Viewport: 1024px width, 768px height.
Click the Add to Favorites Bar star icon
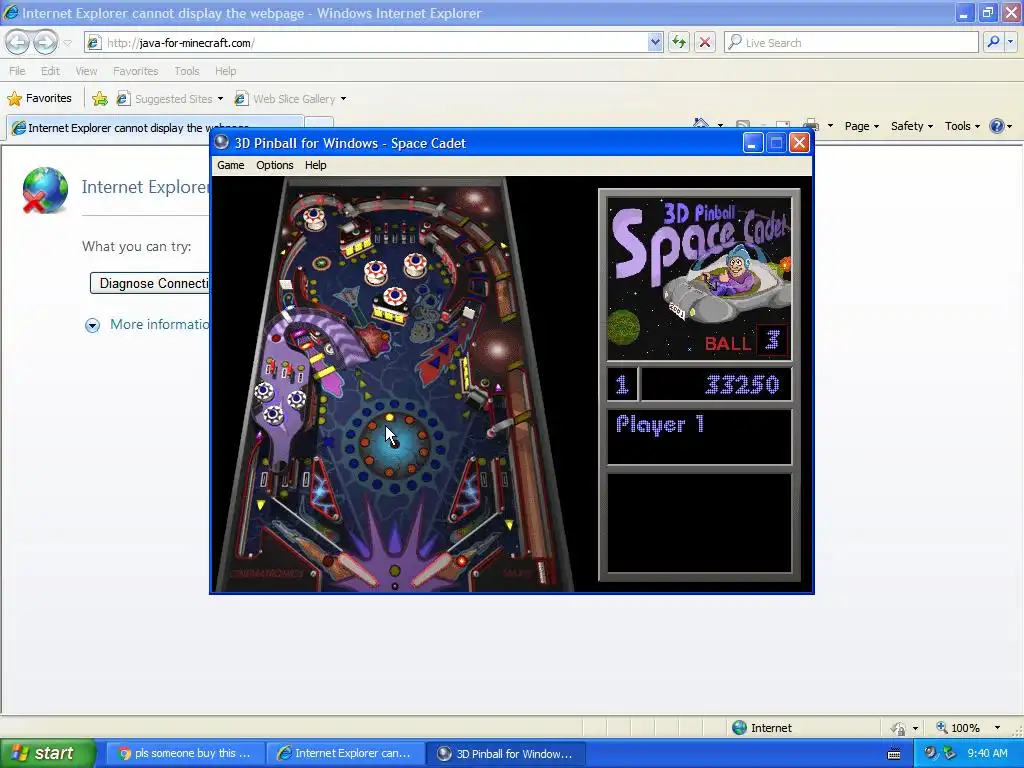(x=100, y=99)
